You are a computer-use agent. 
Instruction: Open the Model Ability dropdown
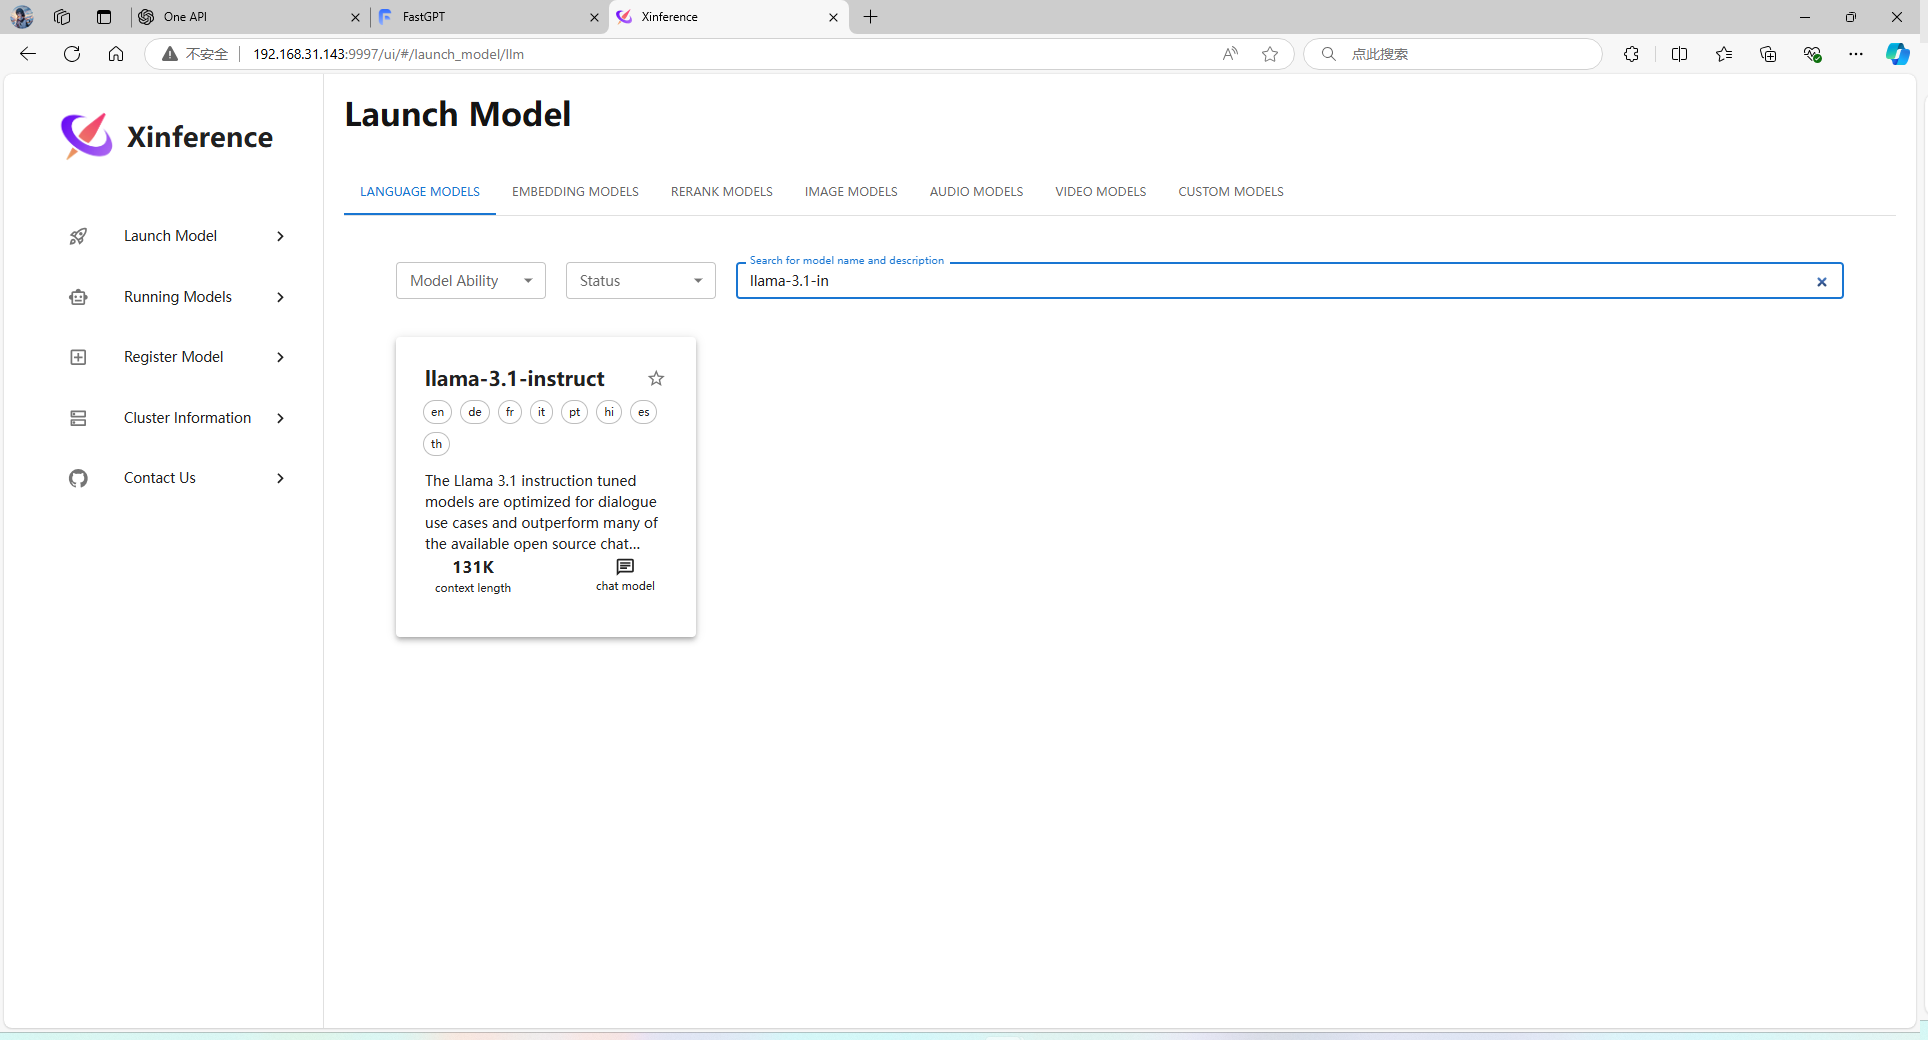coord(471,281)
